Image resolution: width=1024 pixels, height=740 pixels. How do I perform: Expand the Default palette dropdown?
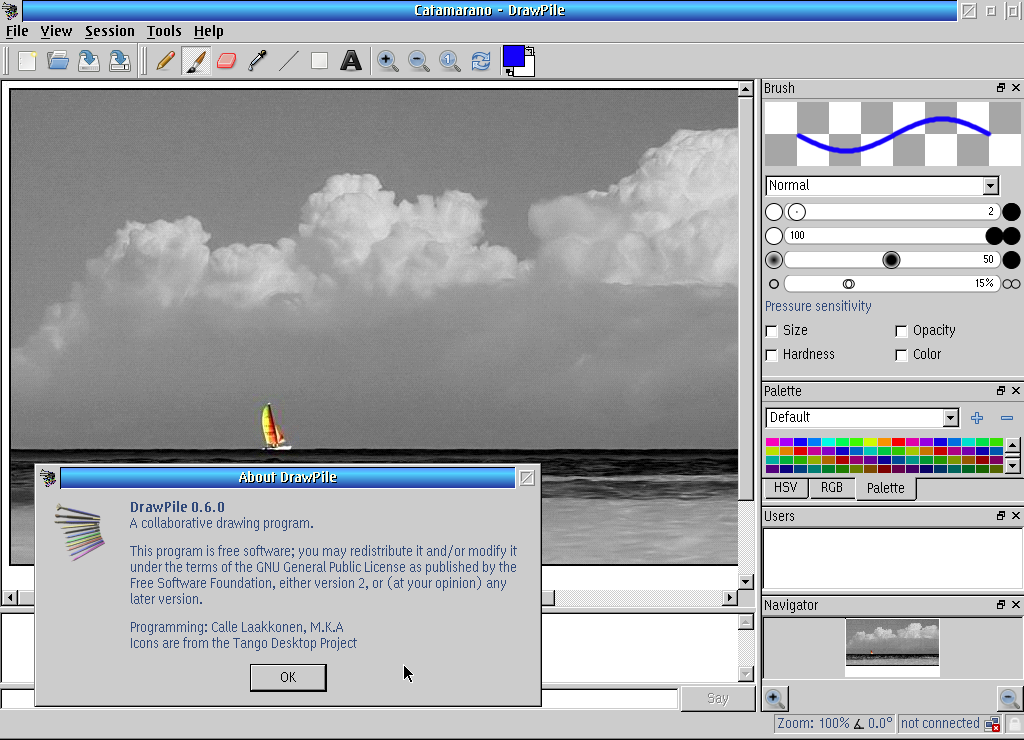[862, 418]
